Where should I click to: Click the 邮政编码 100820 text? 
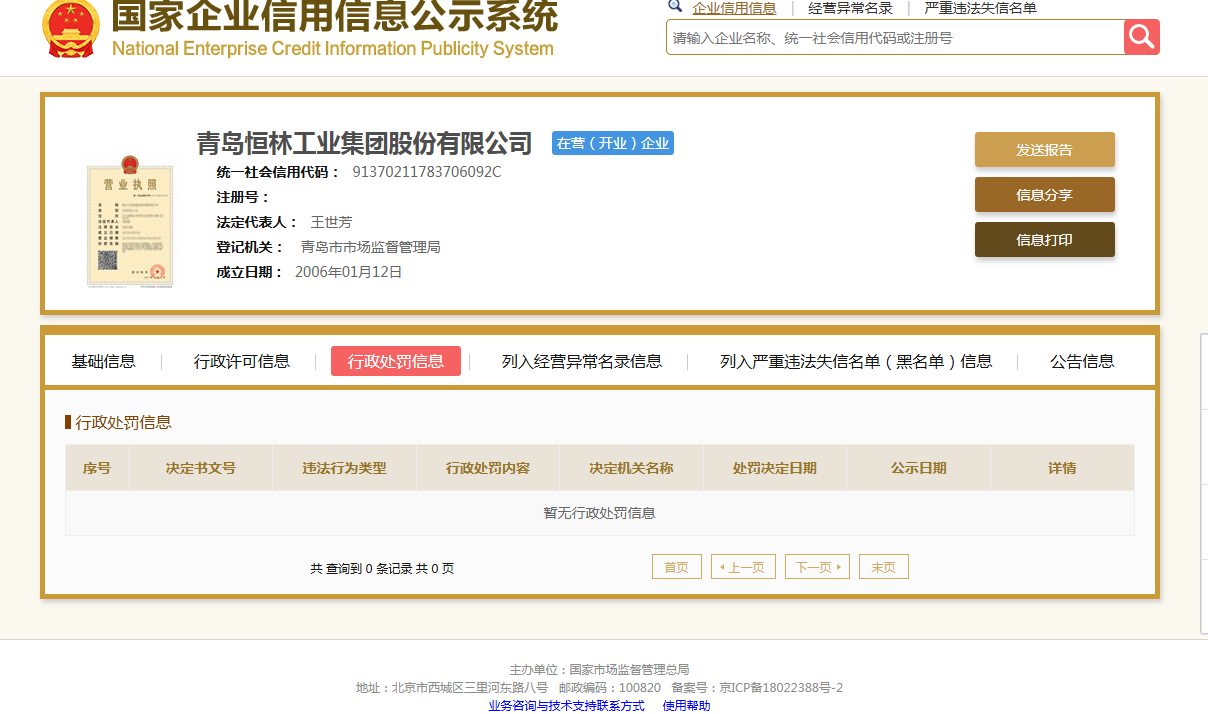(x=610, y=687)
